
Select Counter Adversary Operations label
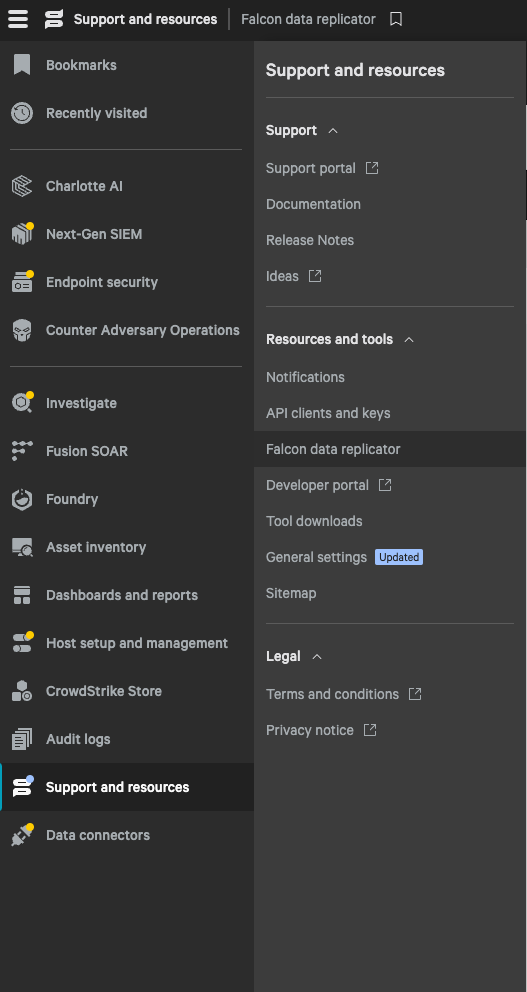142,330
